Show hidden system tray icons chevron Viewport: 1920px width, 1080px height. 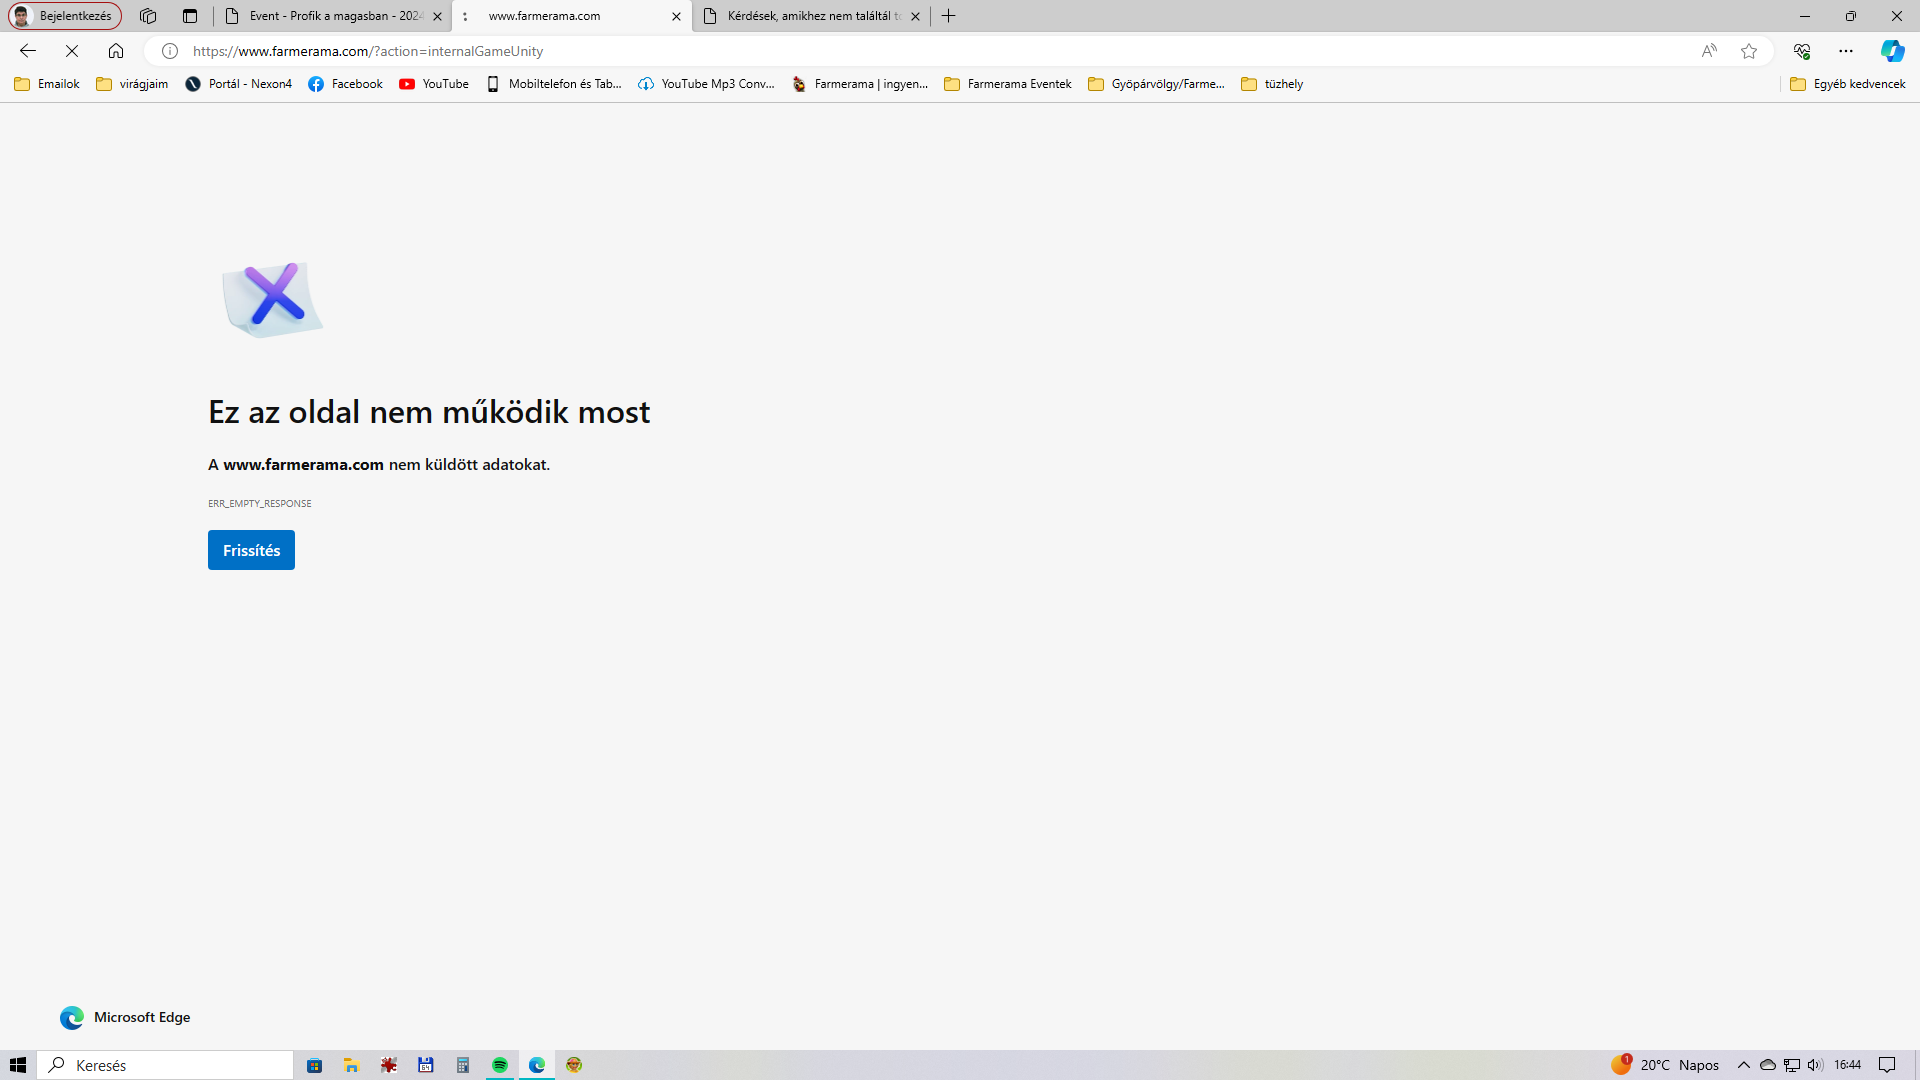[1744, 1065]
